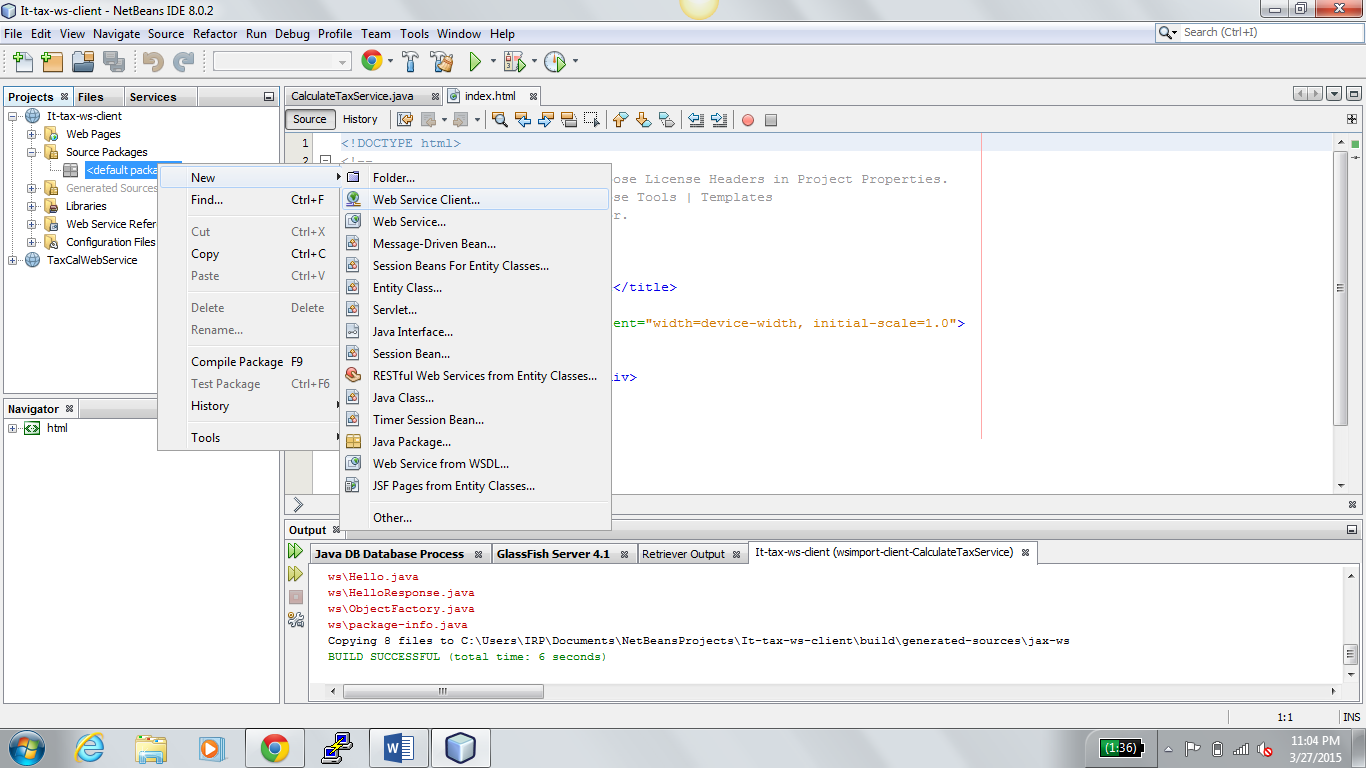Open the browser selection dropdown arrow
Viewport: 1366px width, 768px height.
(390, 62)
